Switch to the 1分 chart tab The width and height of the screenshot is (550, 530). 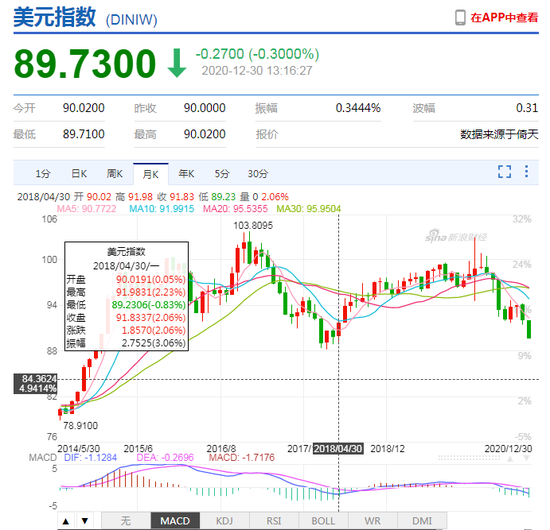coord(43,174)
